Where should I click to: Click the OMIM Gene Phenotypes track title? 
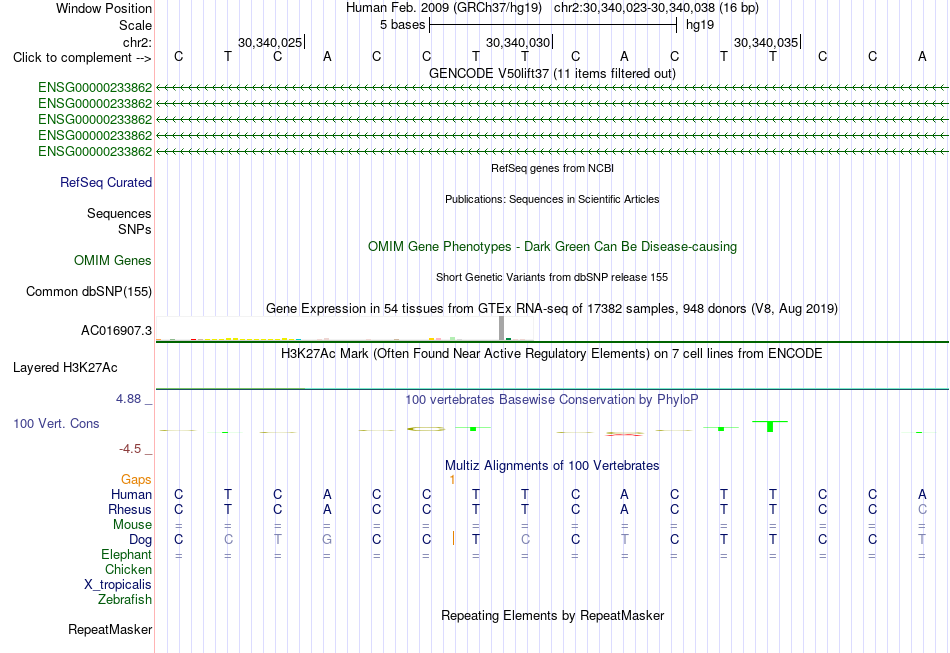[x=552, y=247]
